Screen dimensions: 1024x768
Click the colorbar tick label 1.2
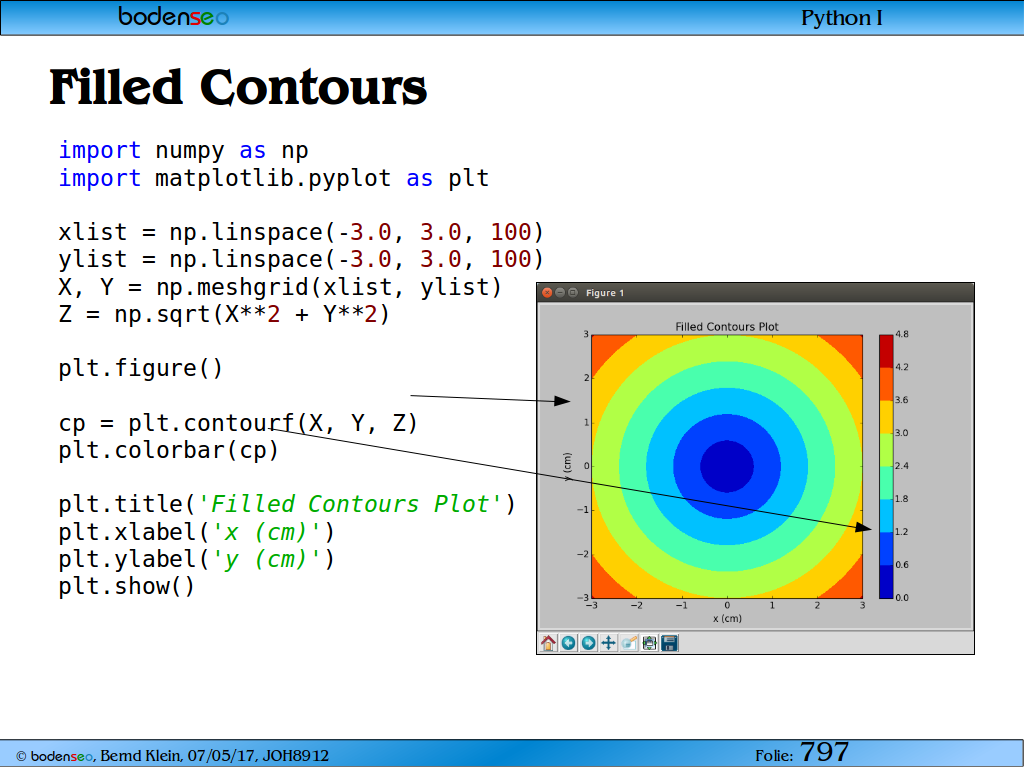click(902, 532)
